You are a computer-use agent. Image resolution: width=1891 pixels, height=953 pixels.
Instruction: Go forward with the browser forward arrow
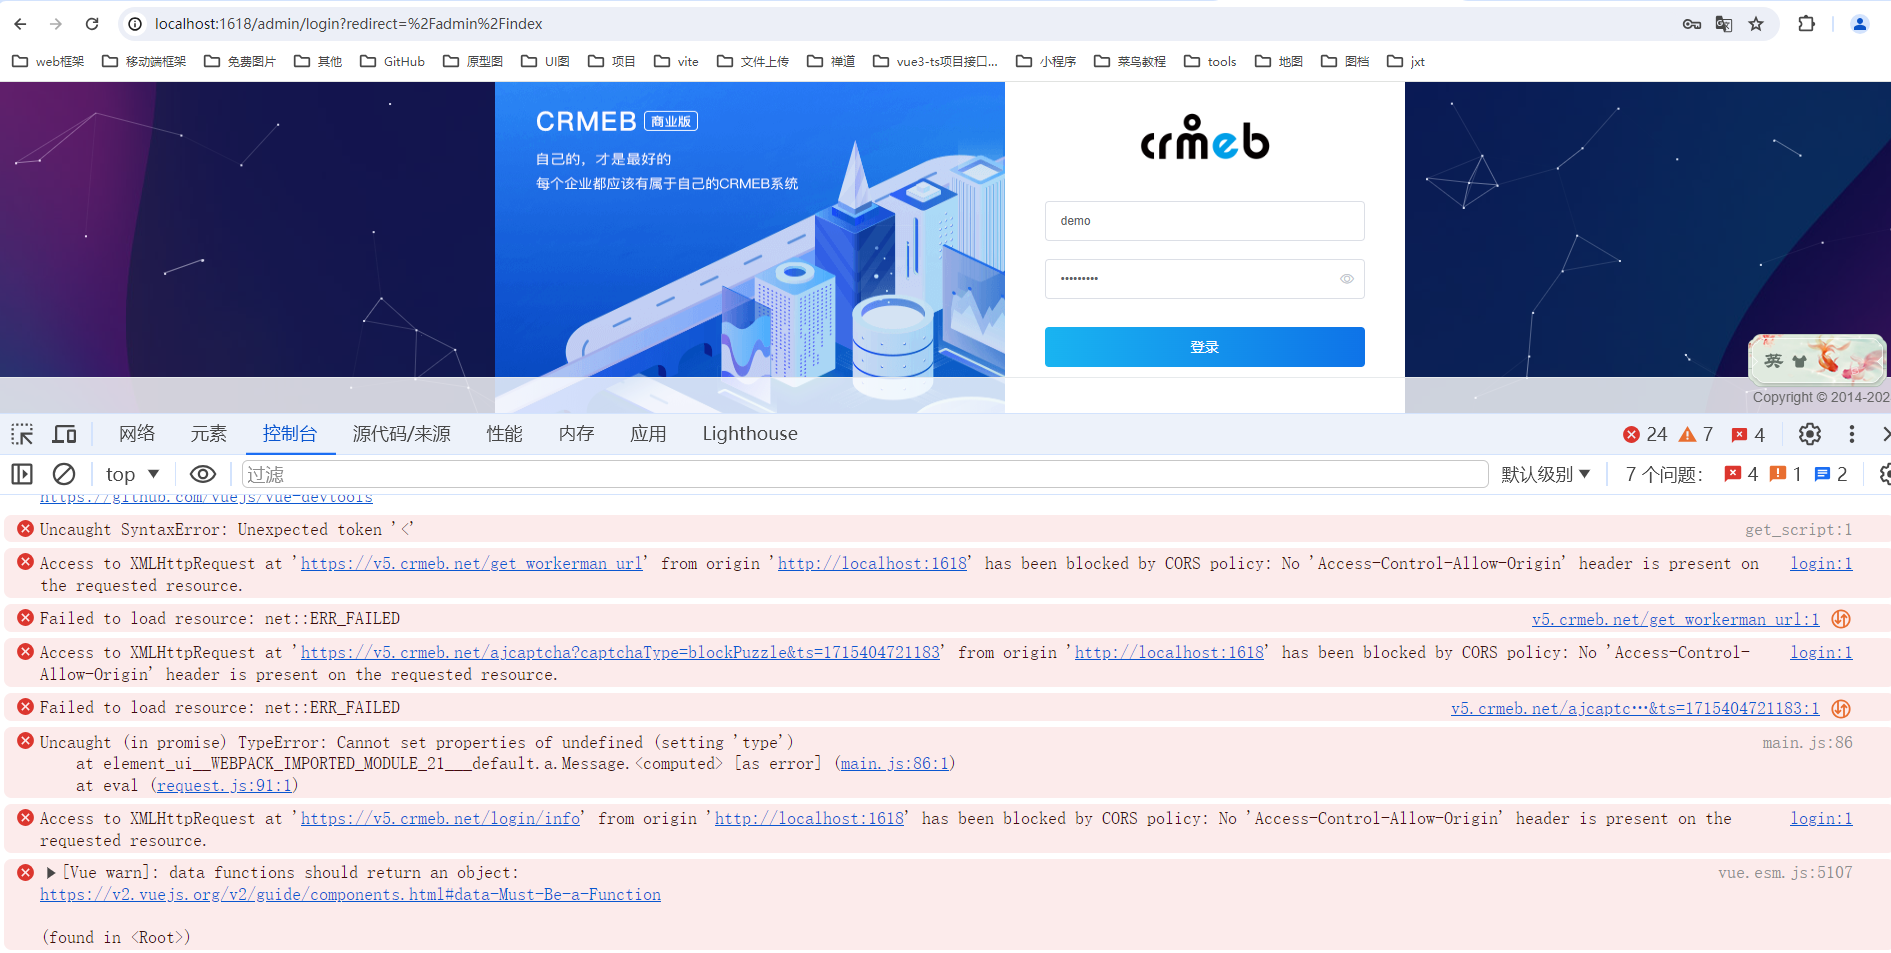[56, 24]
